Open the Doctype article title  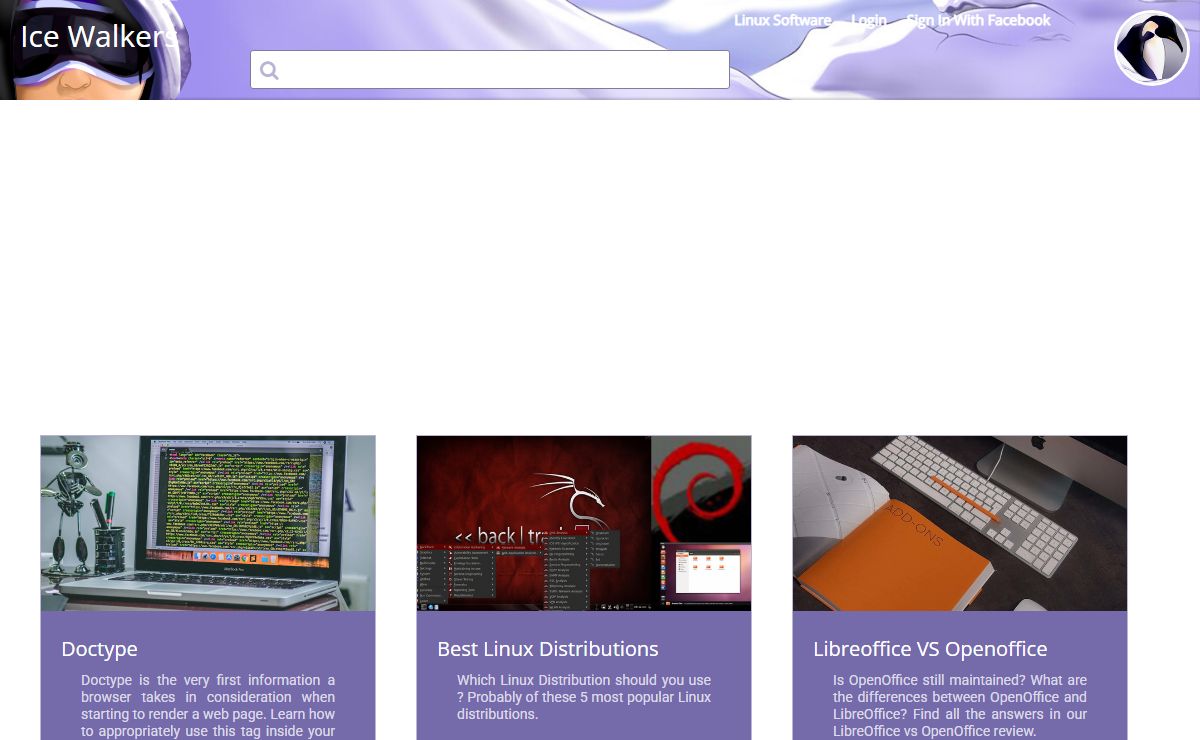[99, 649]
